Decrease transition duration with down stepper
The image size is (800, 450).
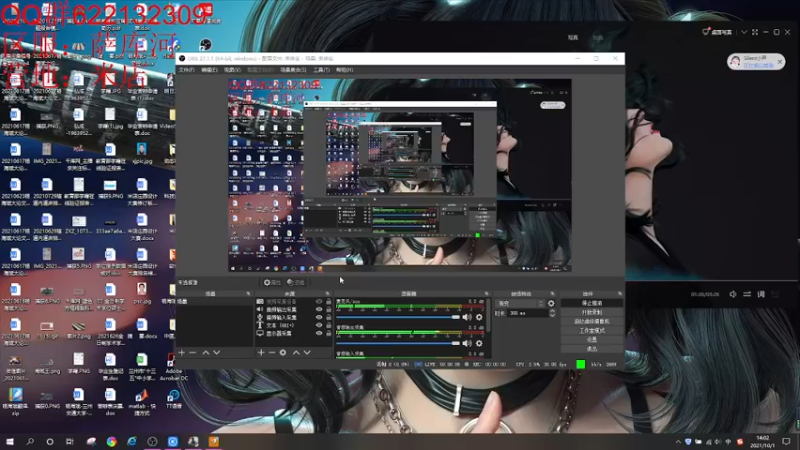tap(552, 315)
